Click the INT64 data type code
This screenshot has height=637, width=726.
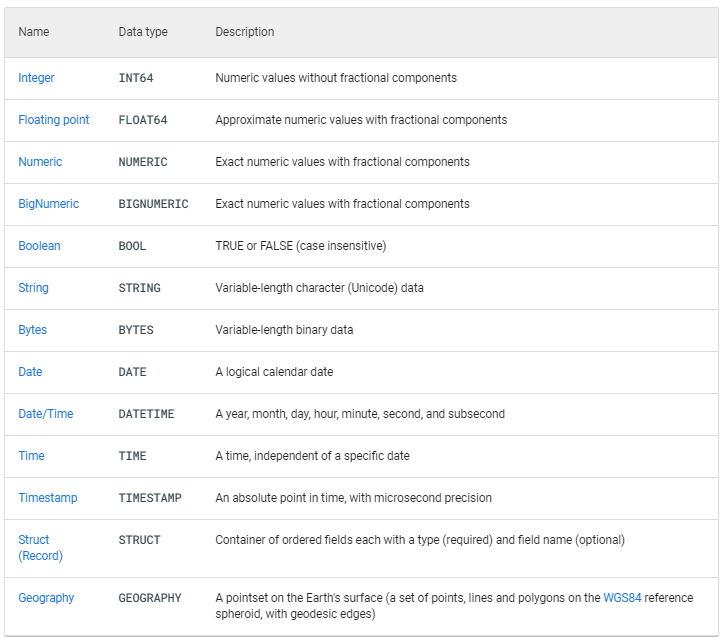(x=136, y=78)
